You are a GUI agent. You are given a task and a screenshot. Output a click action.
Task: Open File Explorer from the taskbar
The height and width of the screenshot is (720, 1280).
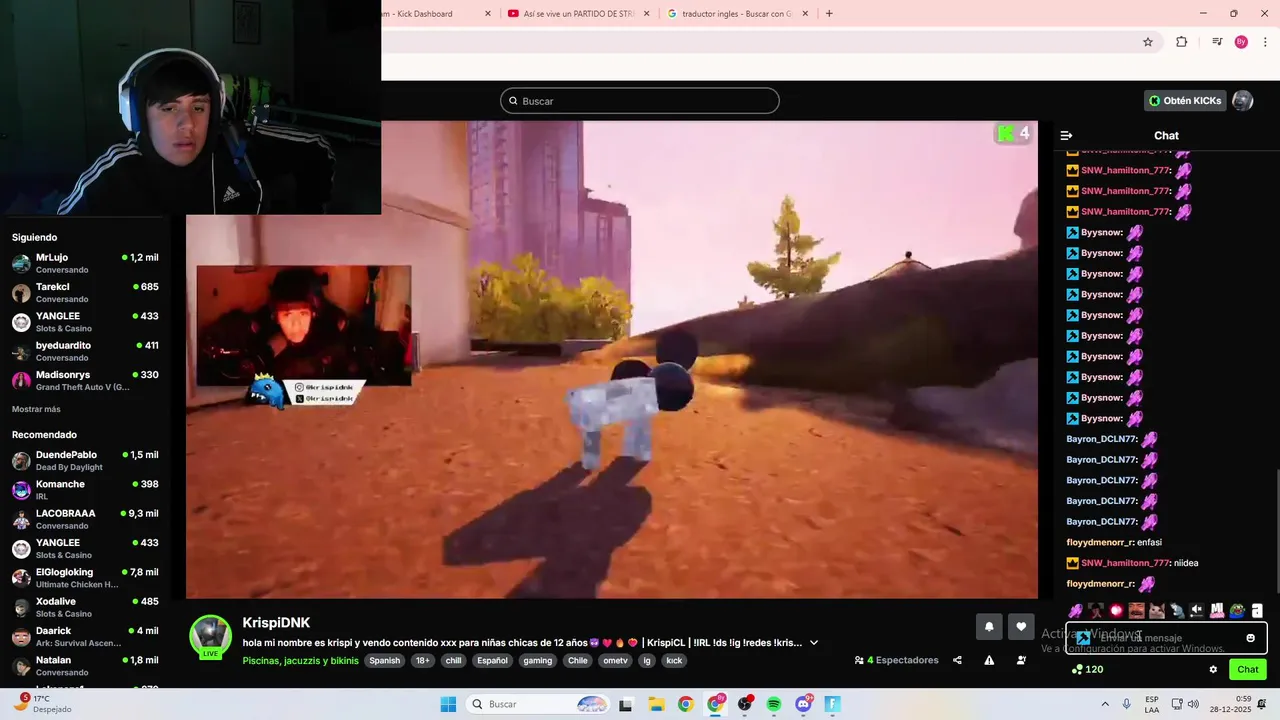point(656,704)
